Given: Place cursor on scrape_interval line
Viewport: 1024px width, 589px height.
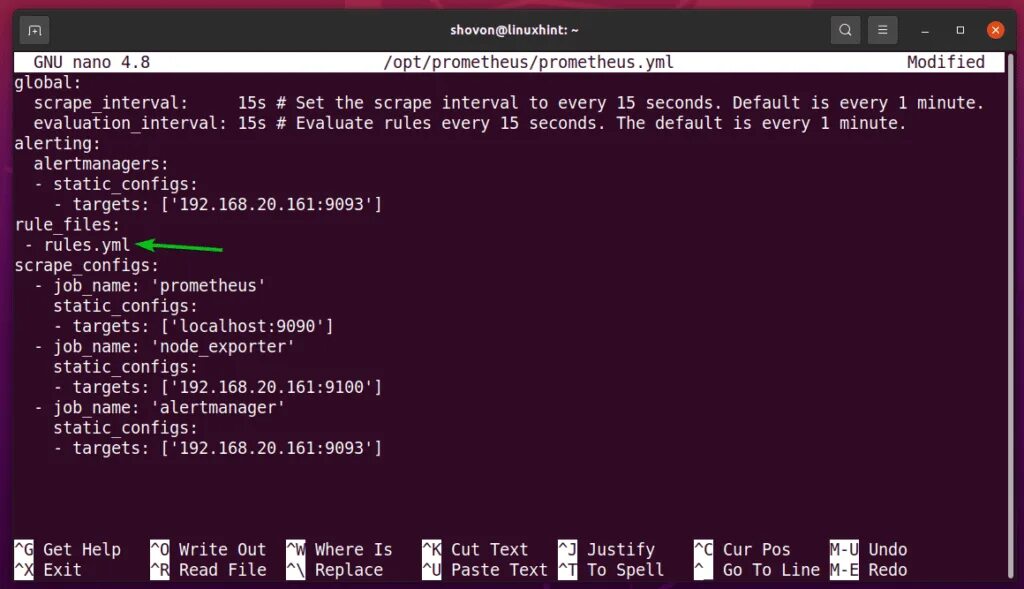Looking at the screenshot, I should click(x=509, y=103).
